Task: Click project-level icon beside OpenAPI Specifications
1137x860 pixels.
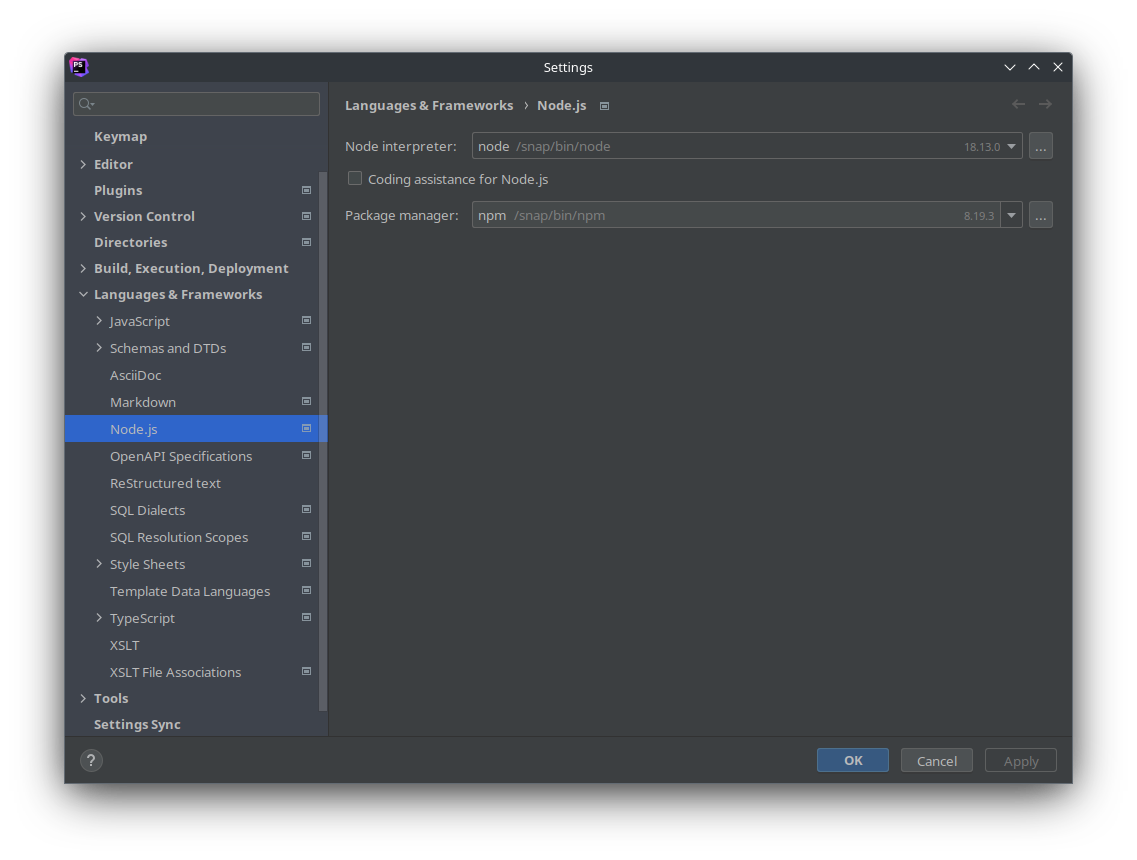Action: point(306,455)
